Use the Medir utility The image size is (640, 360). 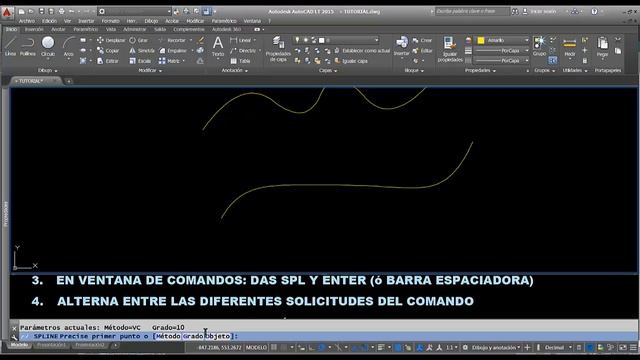pyautogui.click(x=569, y=47)
